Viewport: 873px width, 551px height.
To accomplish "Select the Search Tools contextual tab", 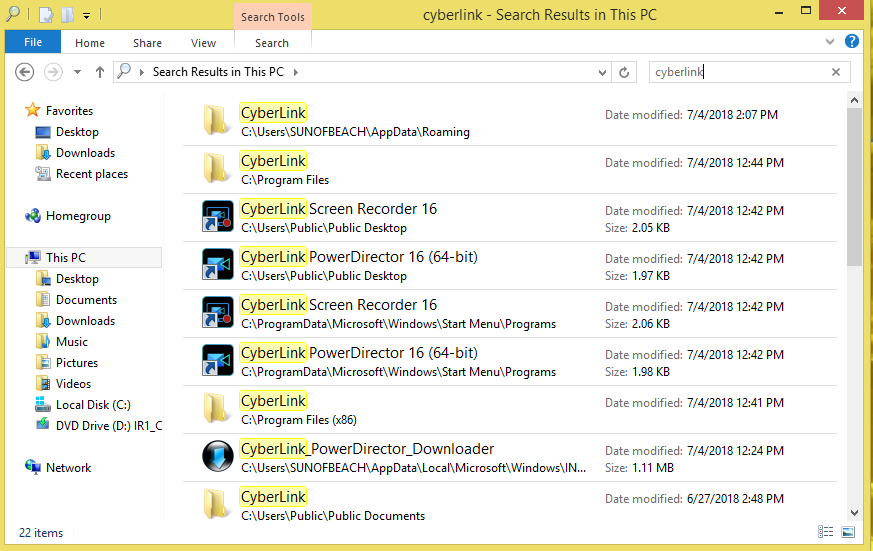I will 273,17.
